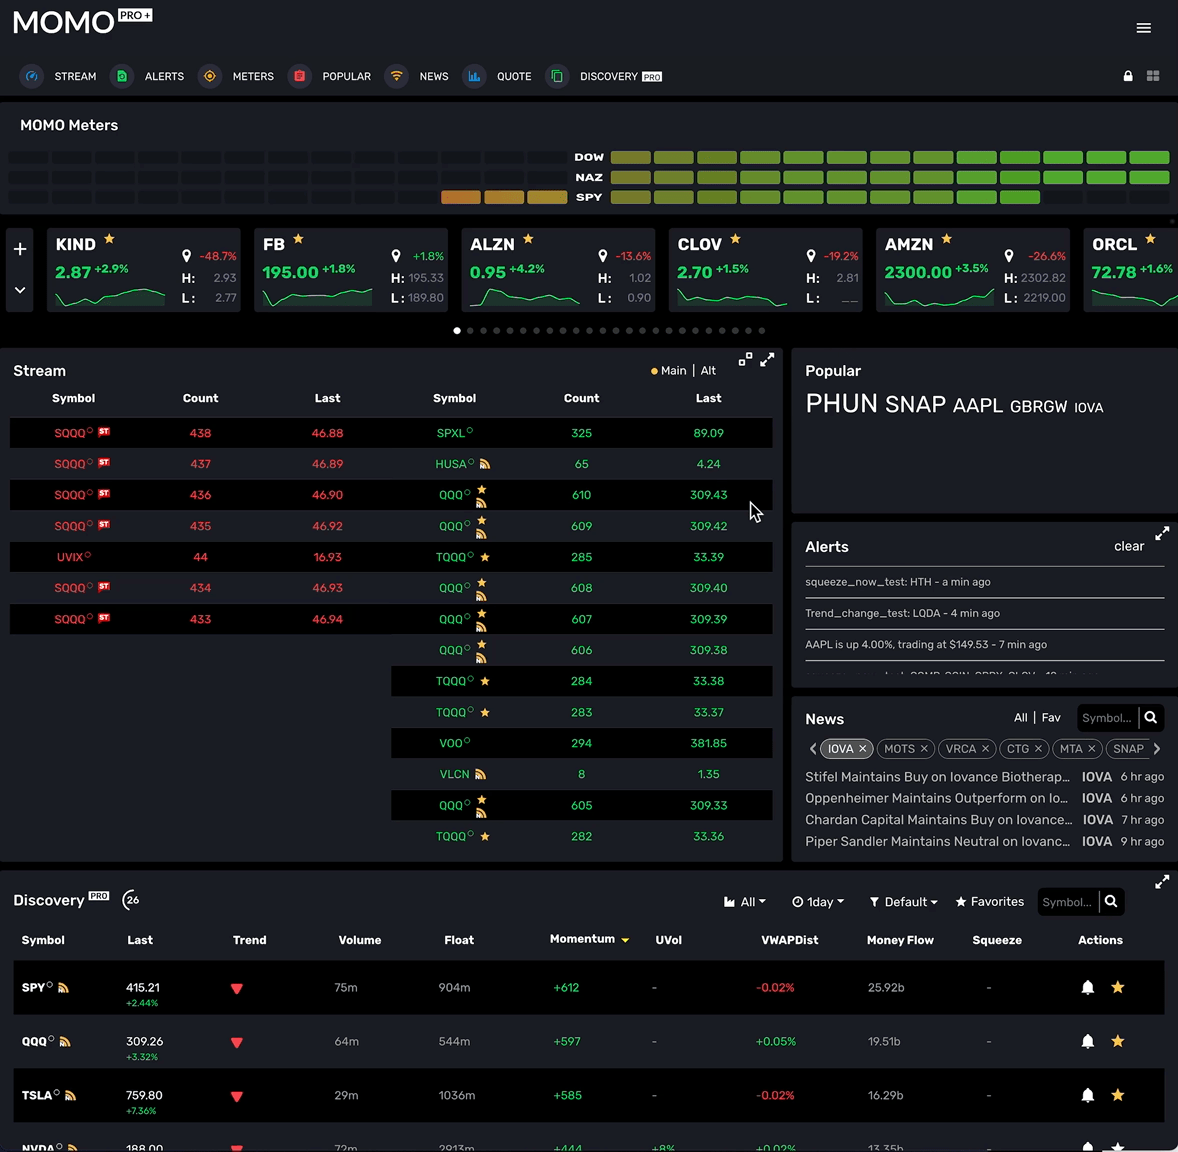Click the Discovery search magnifier button

coord(1111,902)
